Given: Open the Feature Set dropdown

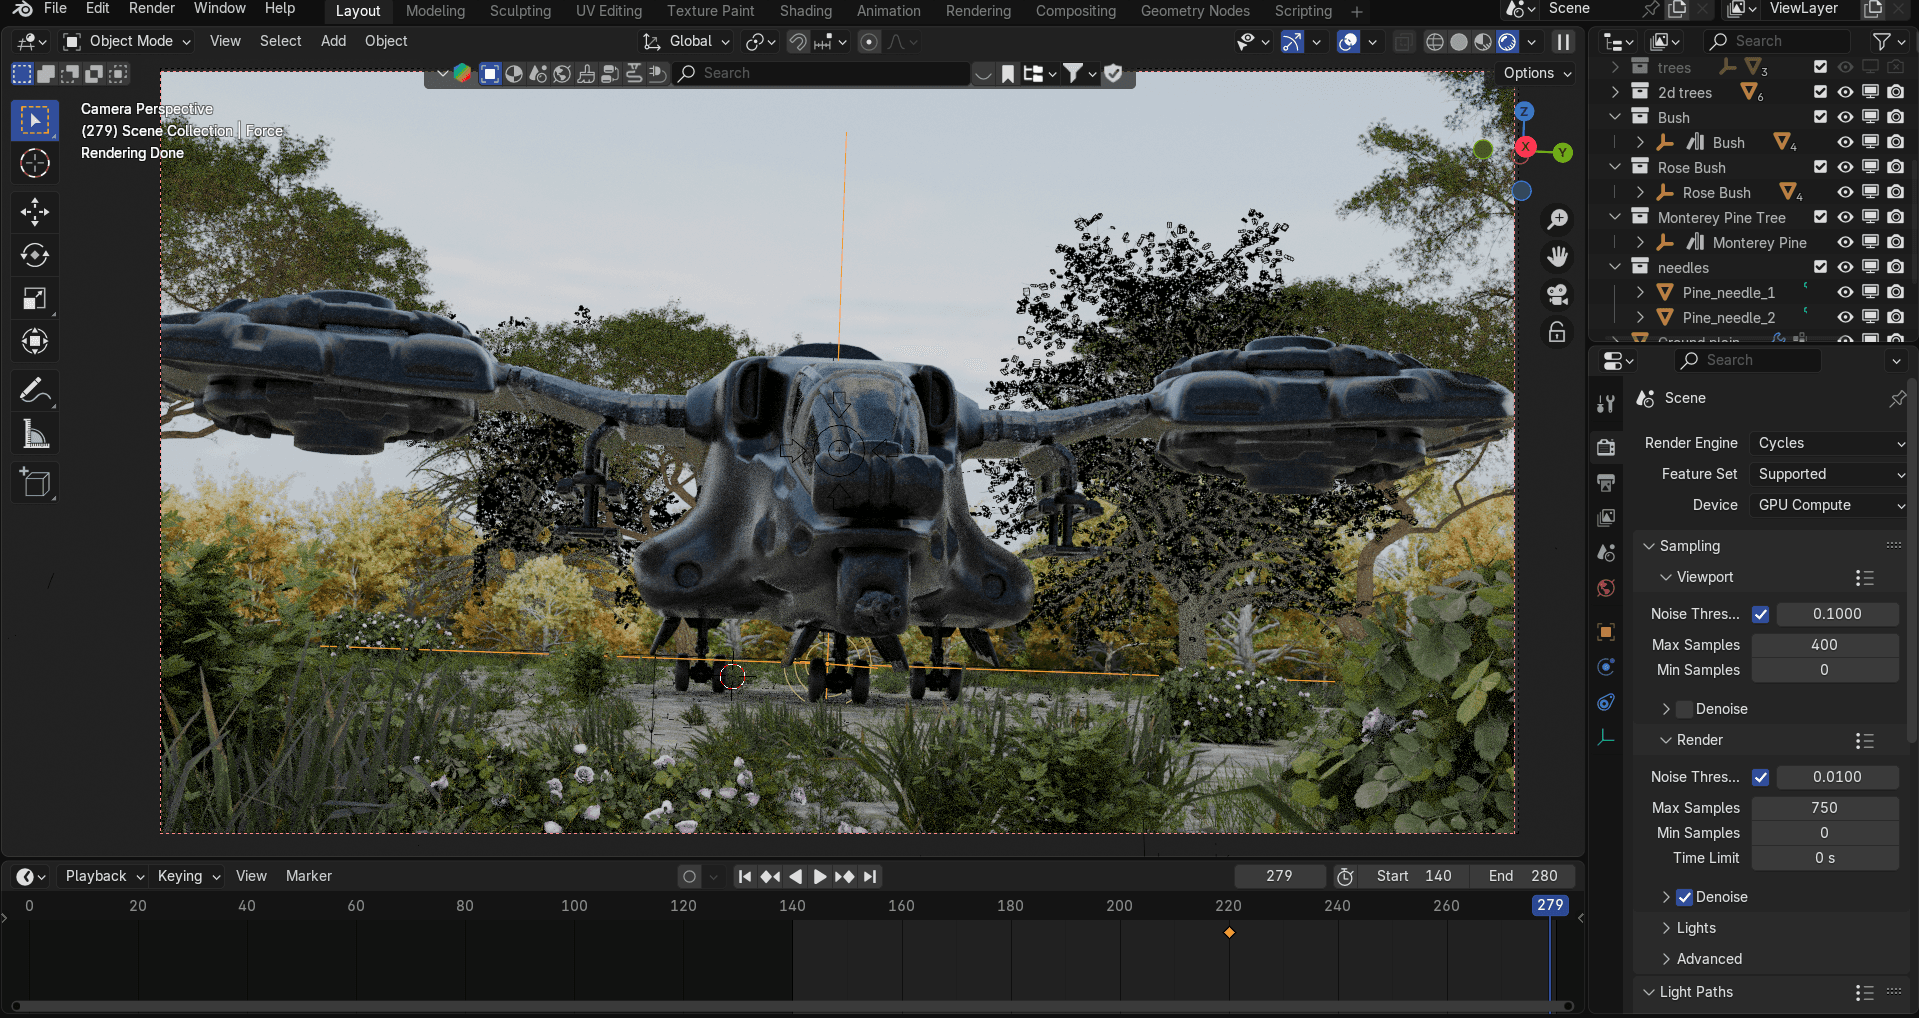Looking at the screenshot, I should tap(1830, 474).
